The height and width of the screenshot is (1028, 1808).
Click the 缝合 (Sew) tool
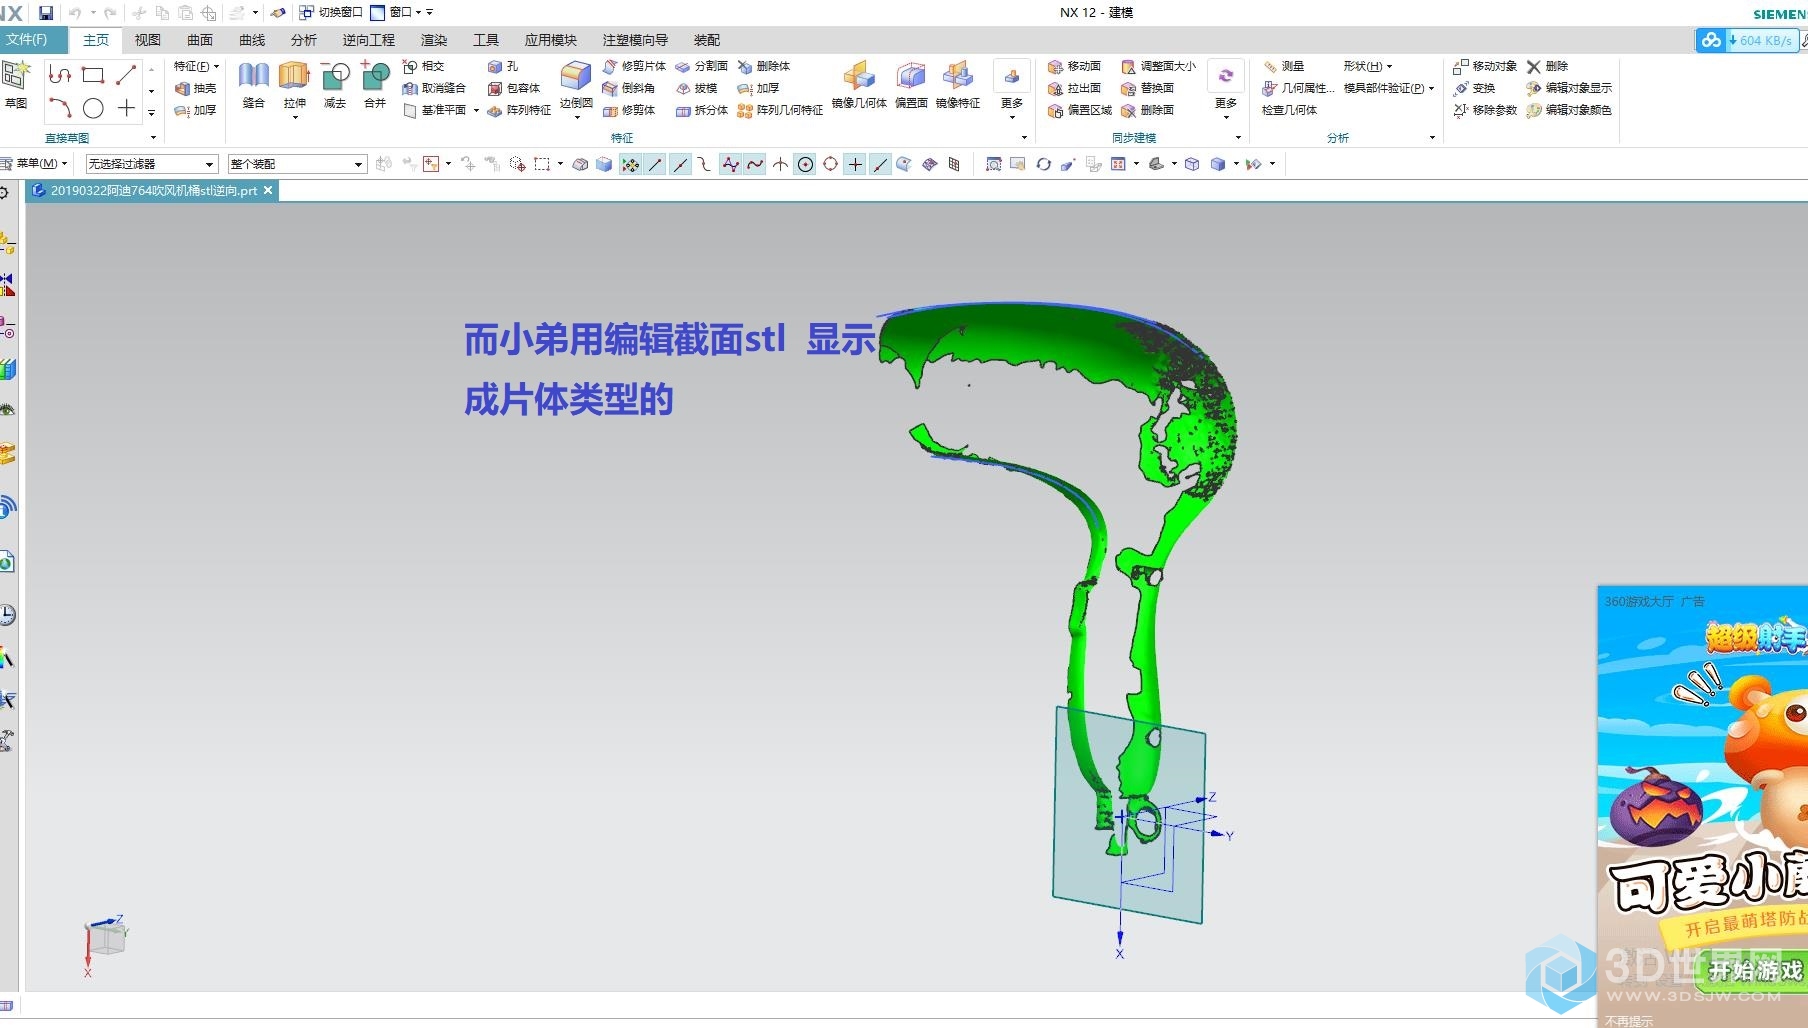(x=253, y=85)
